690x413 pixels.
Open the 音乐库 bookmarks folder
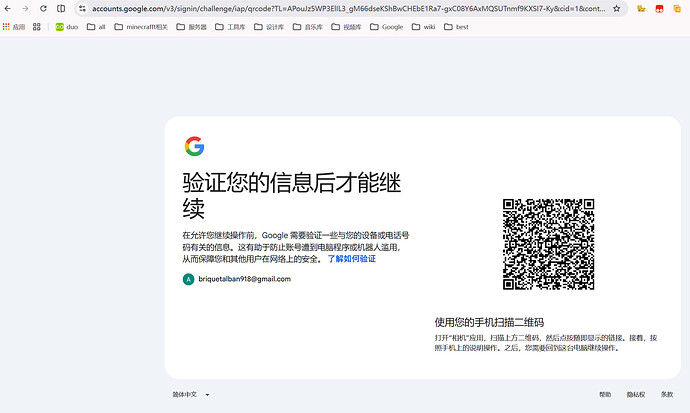click(307, 27)
